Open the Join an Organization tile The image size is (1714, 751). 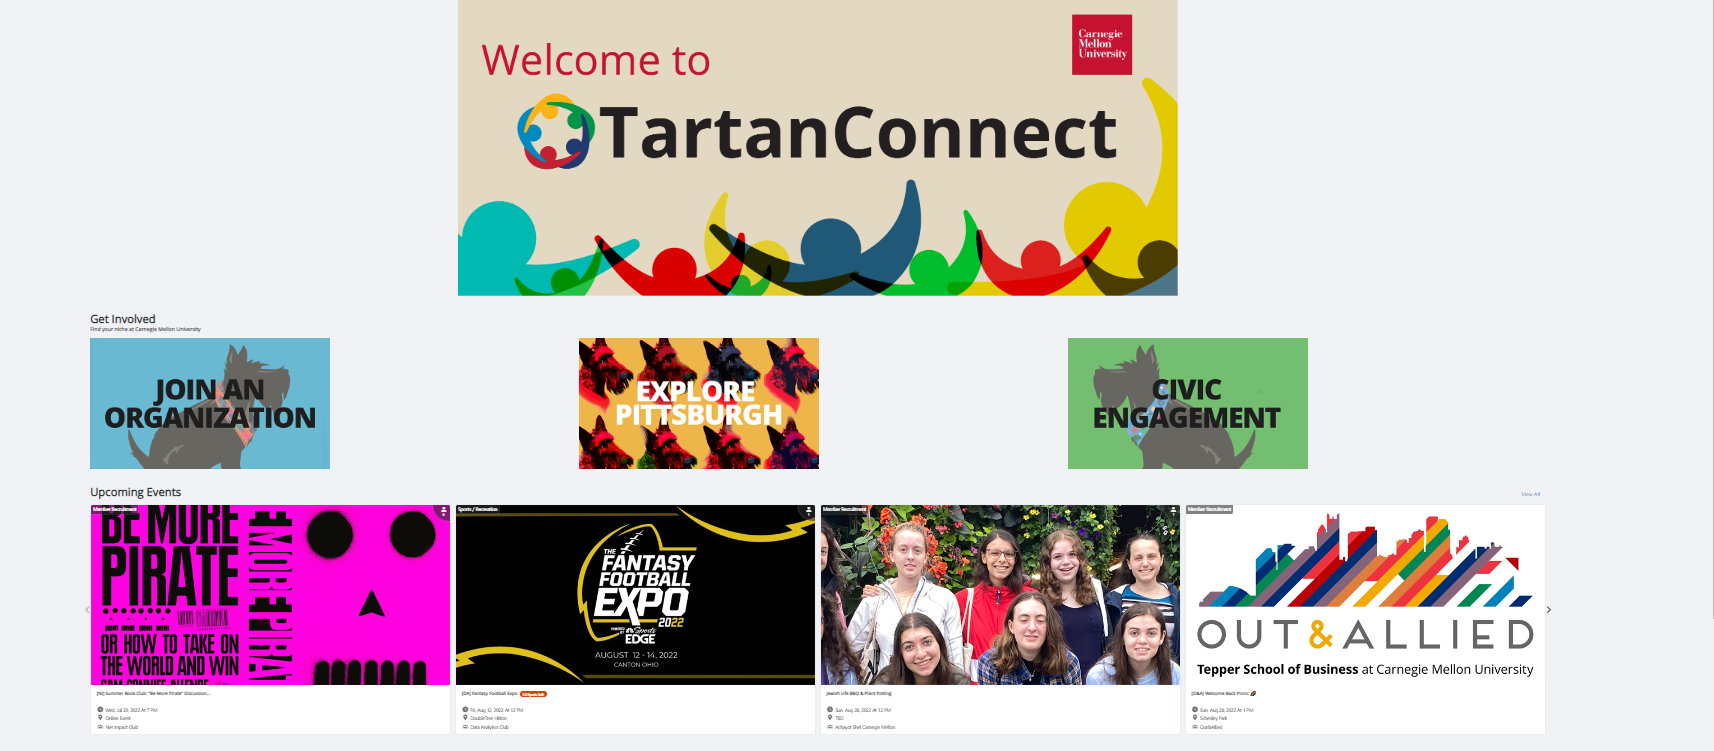click(x=210, y=403)
